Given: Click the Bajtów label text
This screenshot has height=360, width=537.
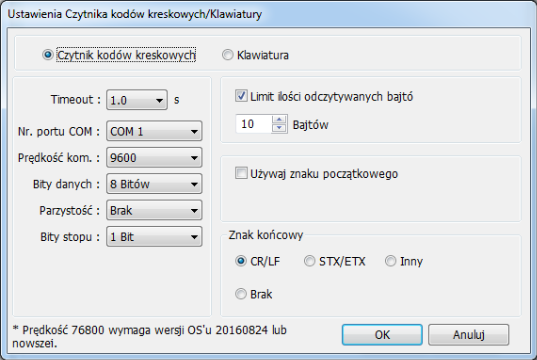Looking at the screenshot, I should pos(311,125).
